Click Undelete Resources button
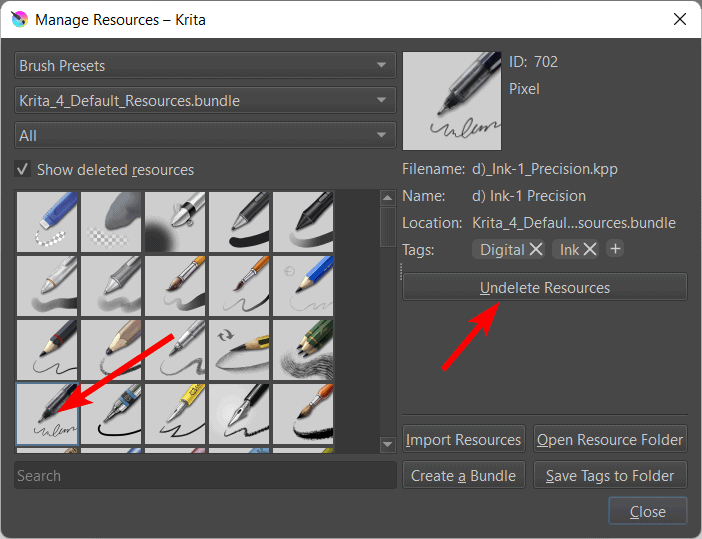Screen dimensions: 702x539 544,287
